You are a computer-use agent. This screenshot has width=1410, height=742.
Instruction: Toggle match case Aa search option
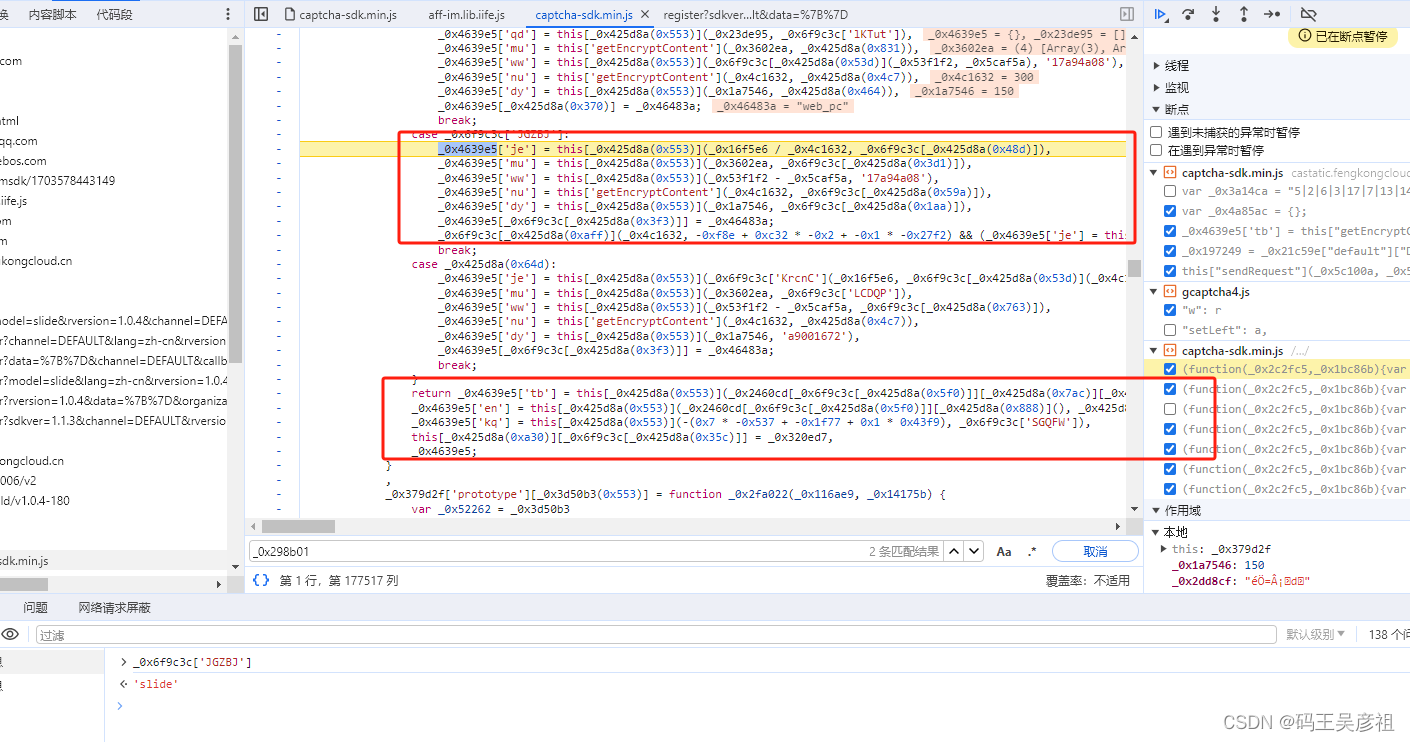pyautogui.click(x=1004, y=551)
